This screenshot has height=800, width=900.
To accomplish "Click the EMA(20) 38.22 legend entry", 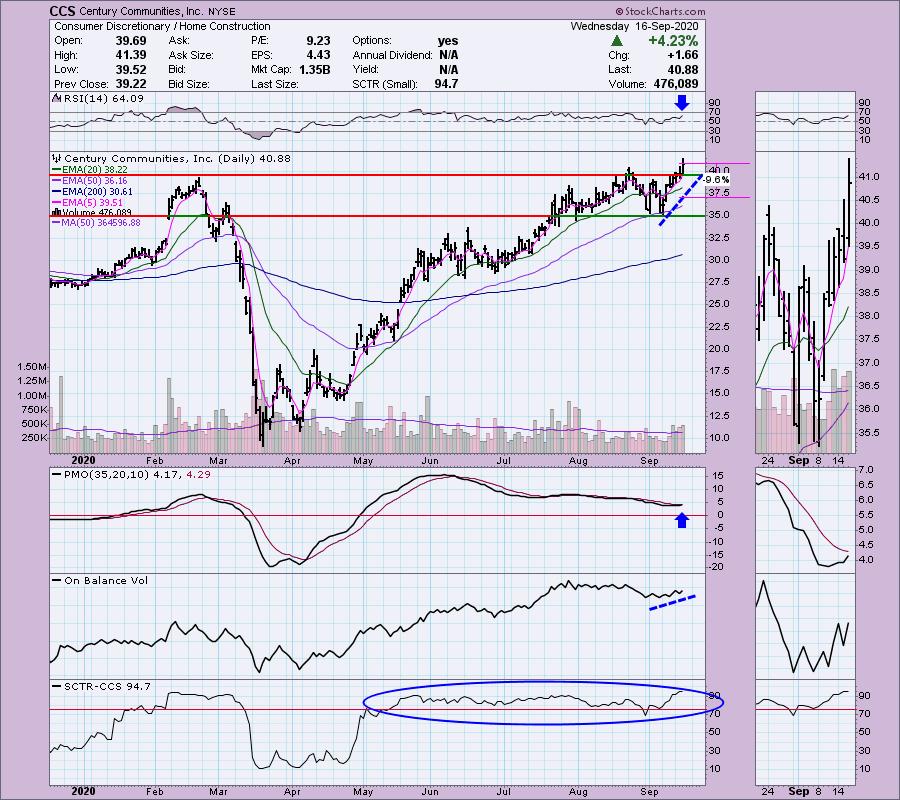I will coord(90,170).
